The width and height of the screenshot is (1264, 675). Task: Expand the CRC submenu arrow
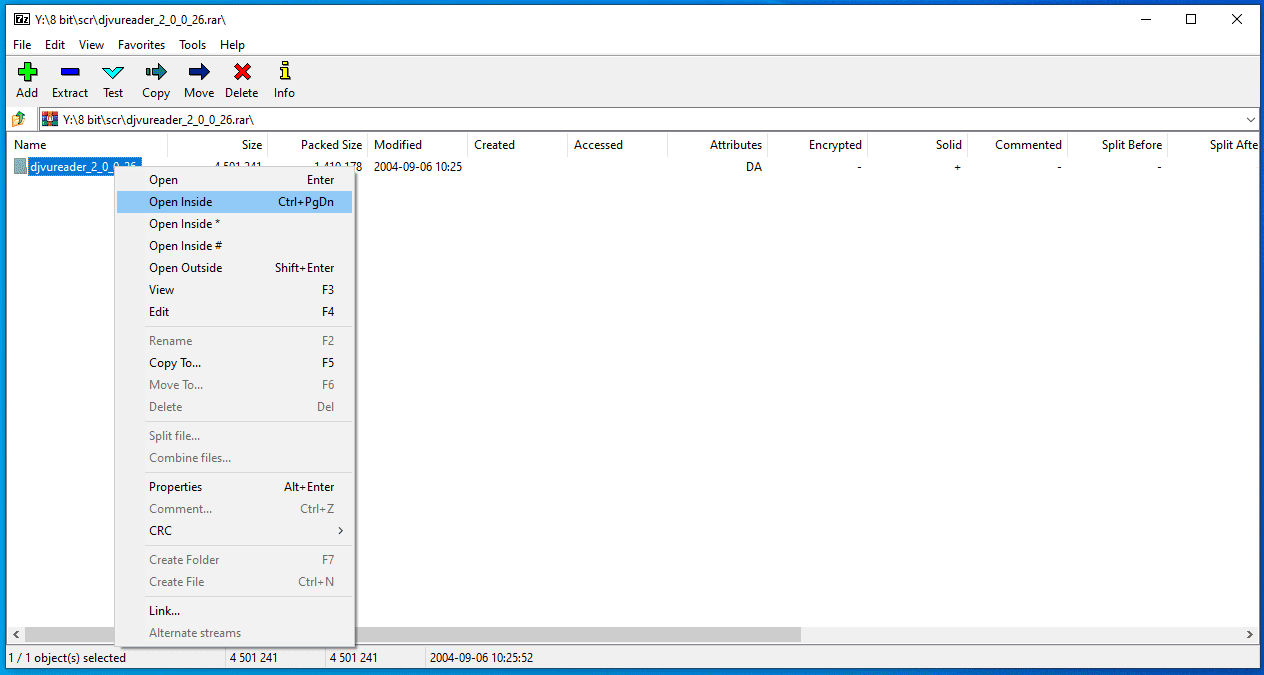coord(341,531)
